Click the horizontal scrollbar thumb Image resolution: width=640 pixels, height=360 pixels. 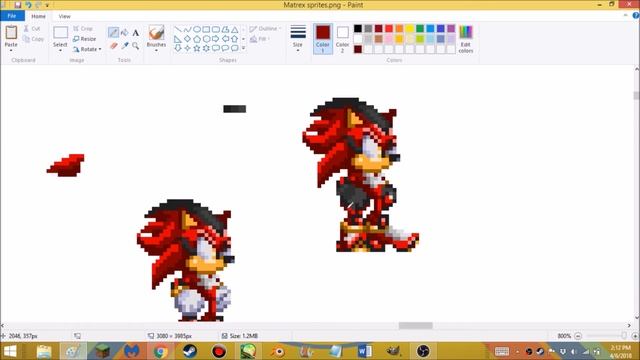coord(416,325)
